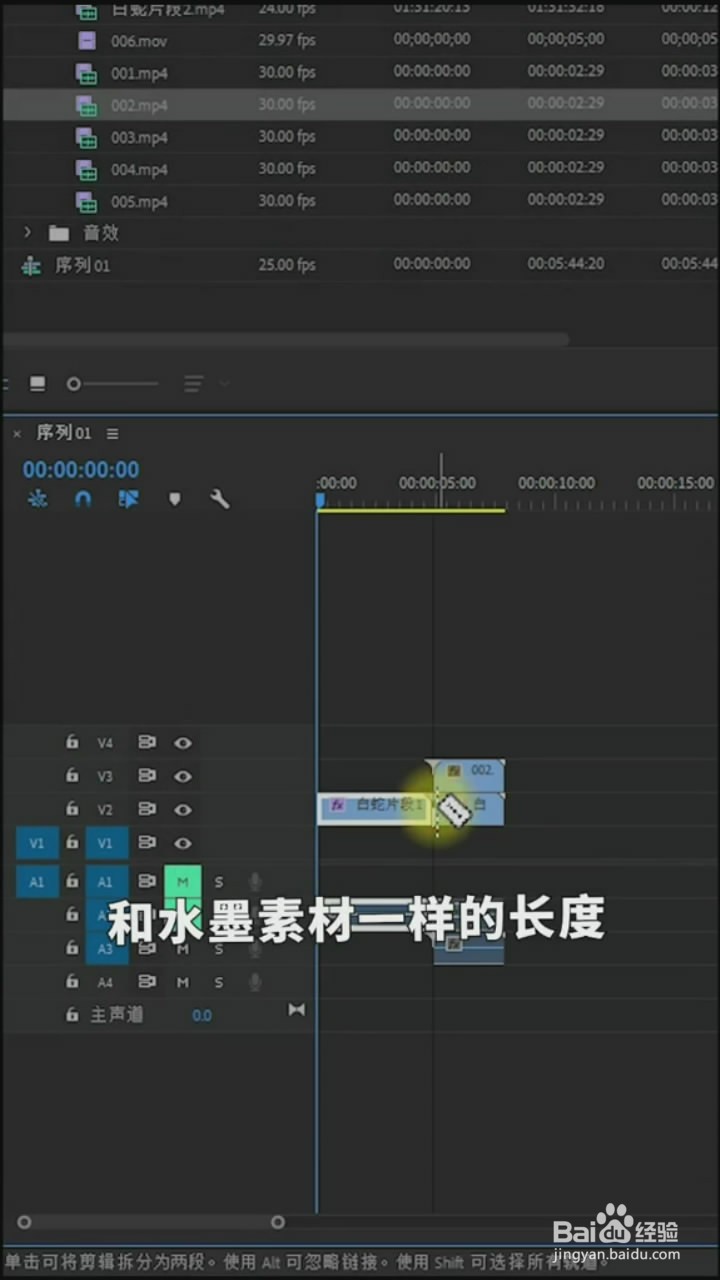Toggle lock on track V1
Screen dimensions: 720x1280
point(71,842)
